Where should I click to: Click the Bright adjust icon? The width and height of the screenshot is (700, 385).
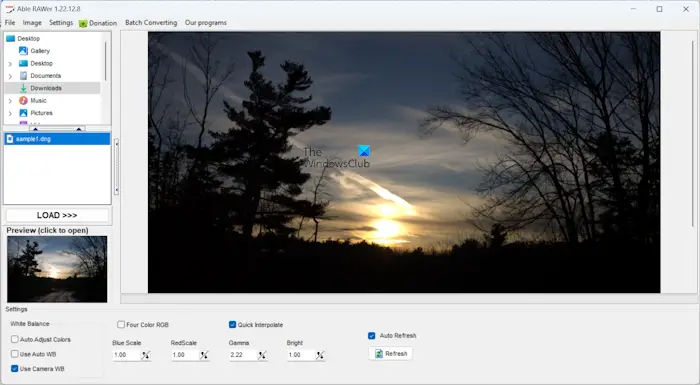pyautogui.click(x=320, y=355)
